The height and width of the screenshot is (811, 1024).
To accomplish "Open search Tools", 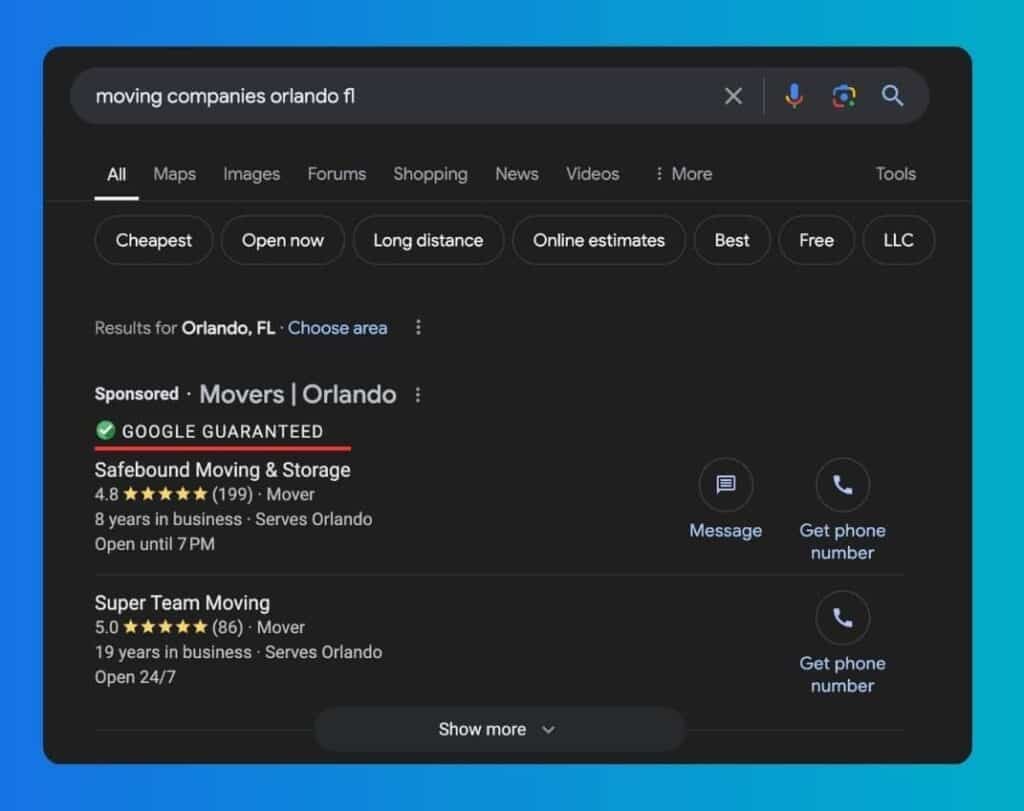I will (x=895, y=174).
